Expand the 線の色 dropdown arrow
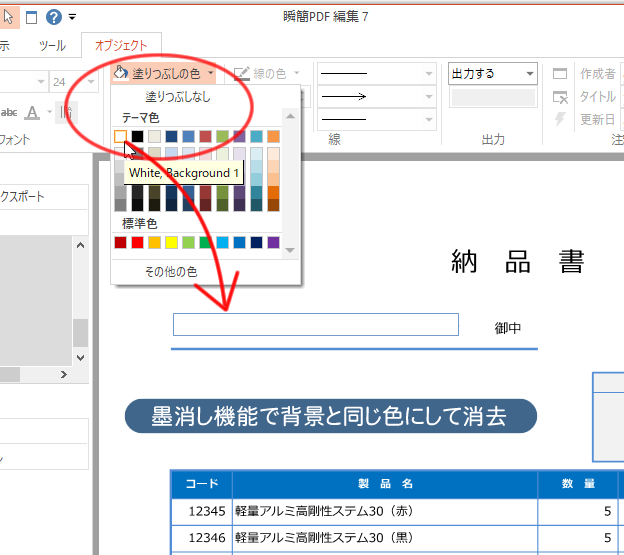The width and height of the screenshot is (624, 555). click(296, 73)
